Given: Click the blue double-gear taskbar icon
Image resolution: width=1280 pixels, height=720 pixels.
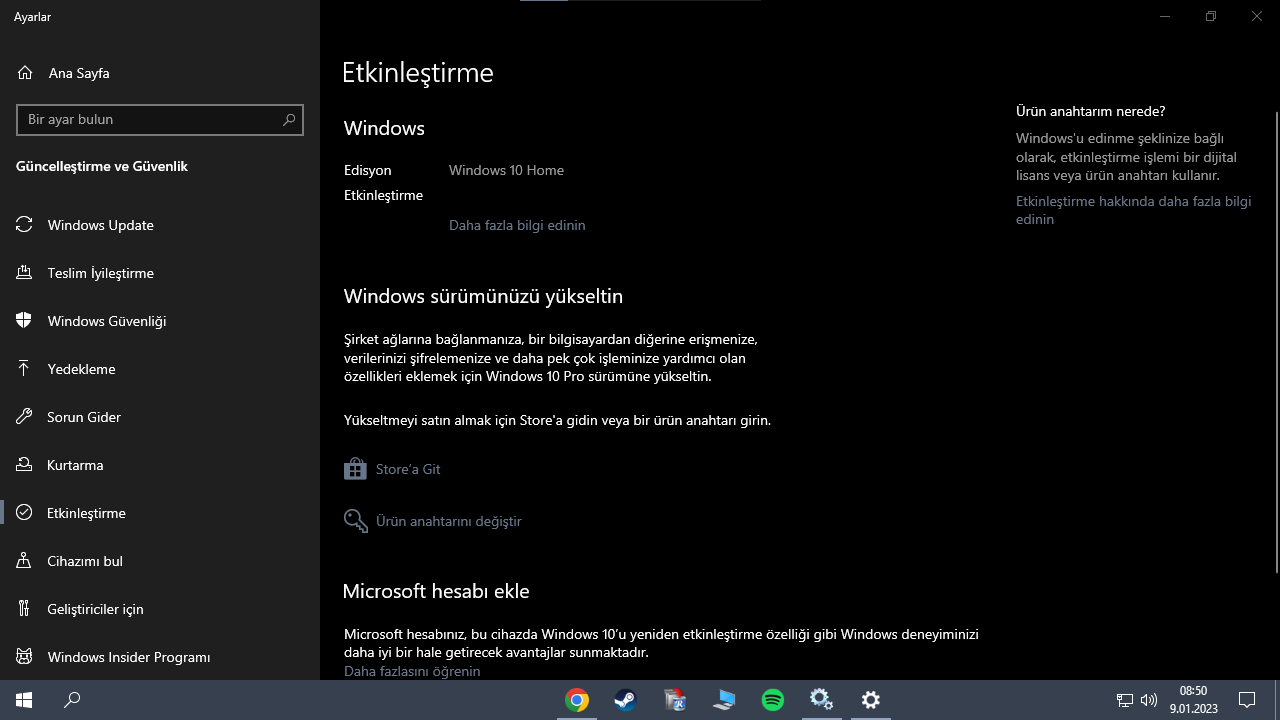Looking at the screenshot, I should (822, 700).
